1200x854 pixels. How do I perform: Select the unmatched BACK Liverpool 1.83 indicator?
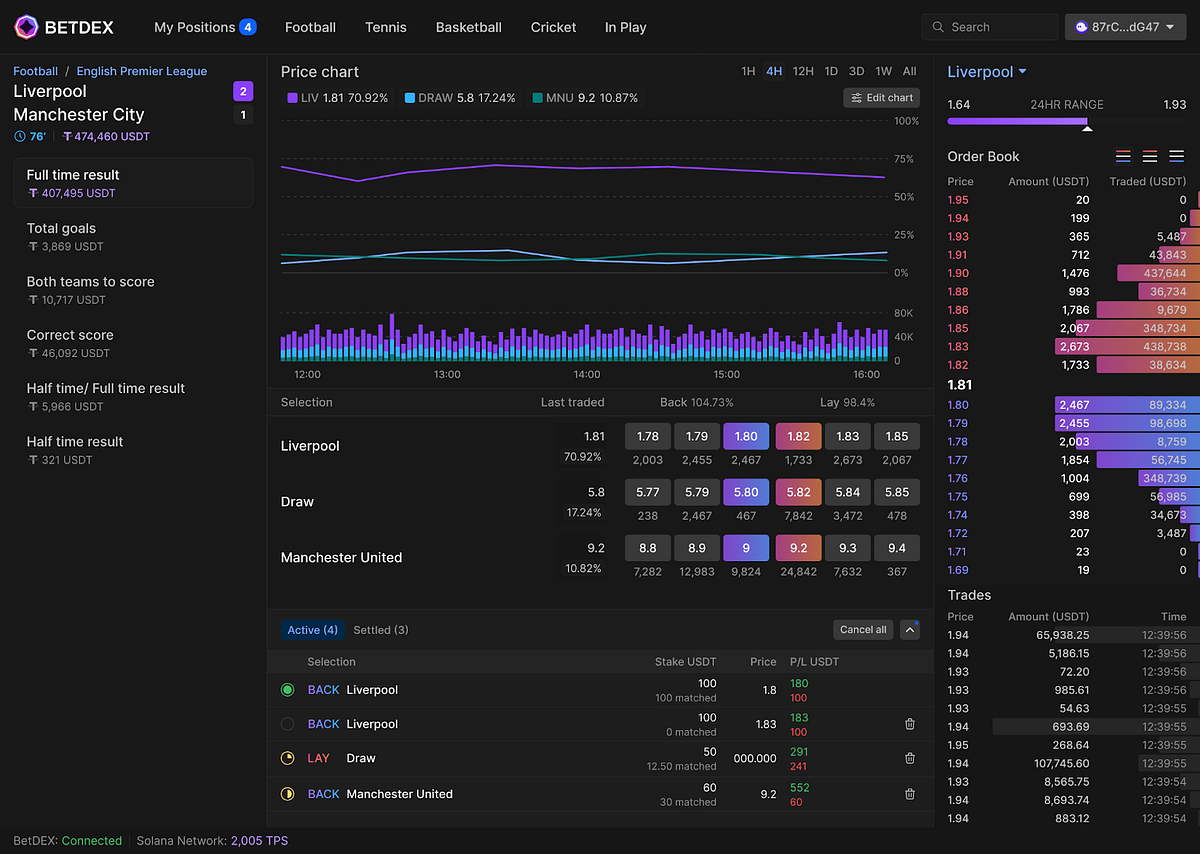(288, 724)
